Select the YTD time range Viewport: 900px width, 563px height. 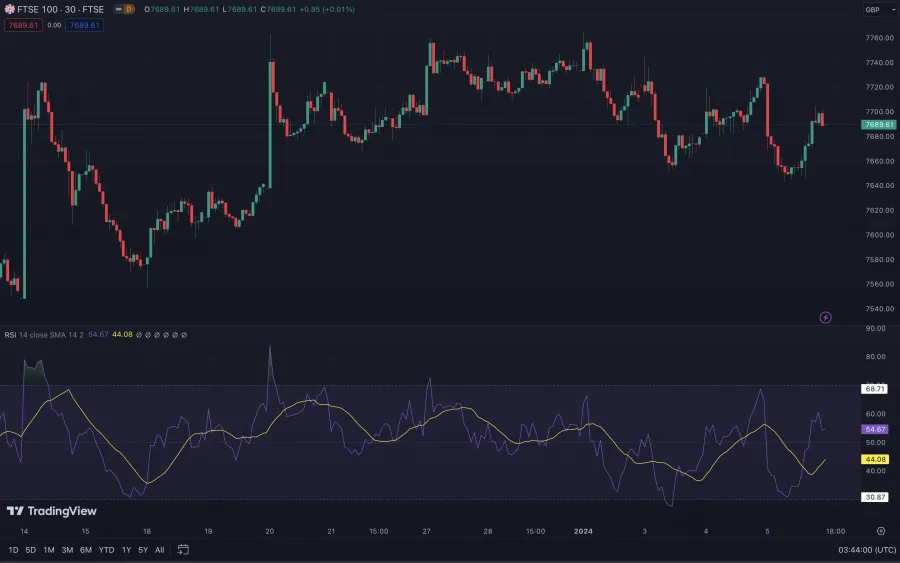106,550
